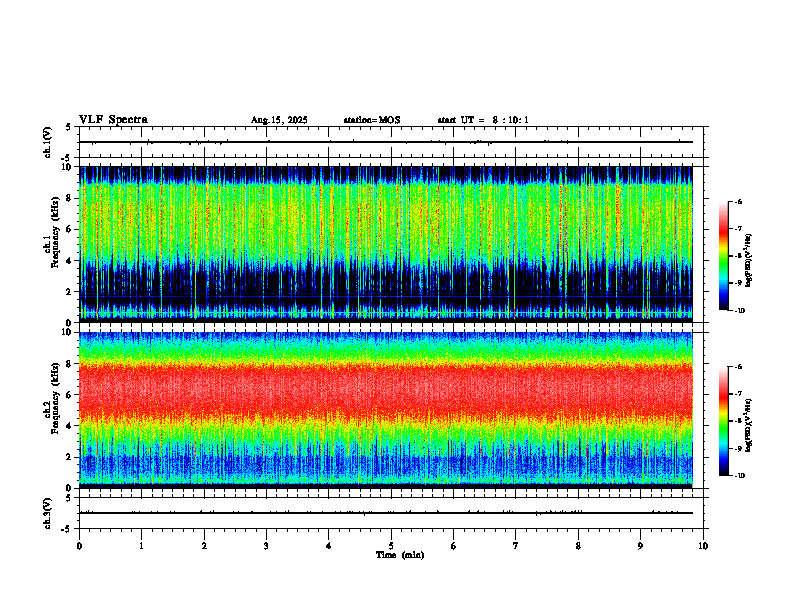Click the "8" kHz tick of ch.1 spectrogram
Screen dimensions: 792x612
(x=71, y=198)
